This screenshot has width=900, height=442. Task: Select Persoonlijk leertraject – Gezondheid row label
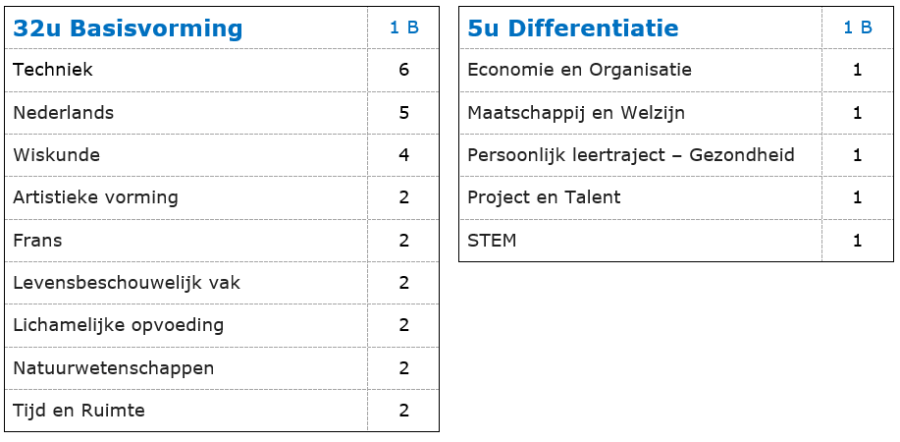(631, 155)
